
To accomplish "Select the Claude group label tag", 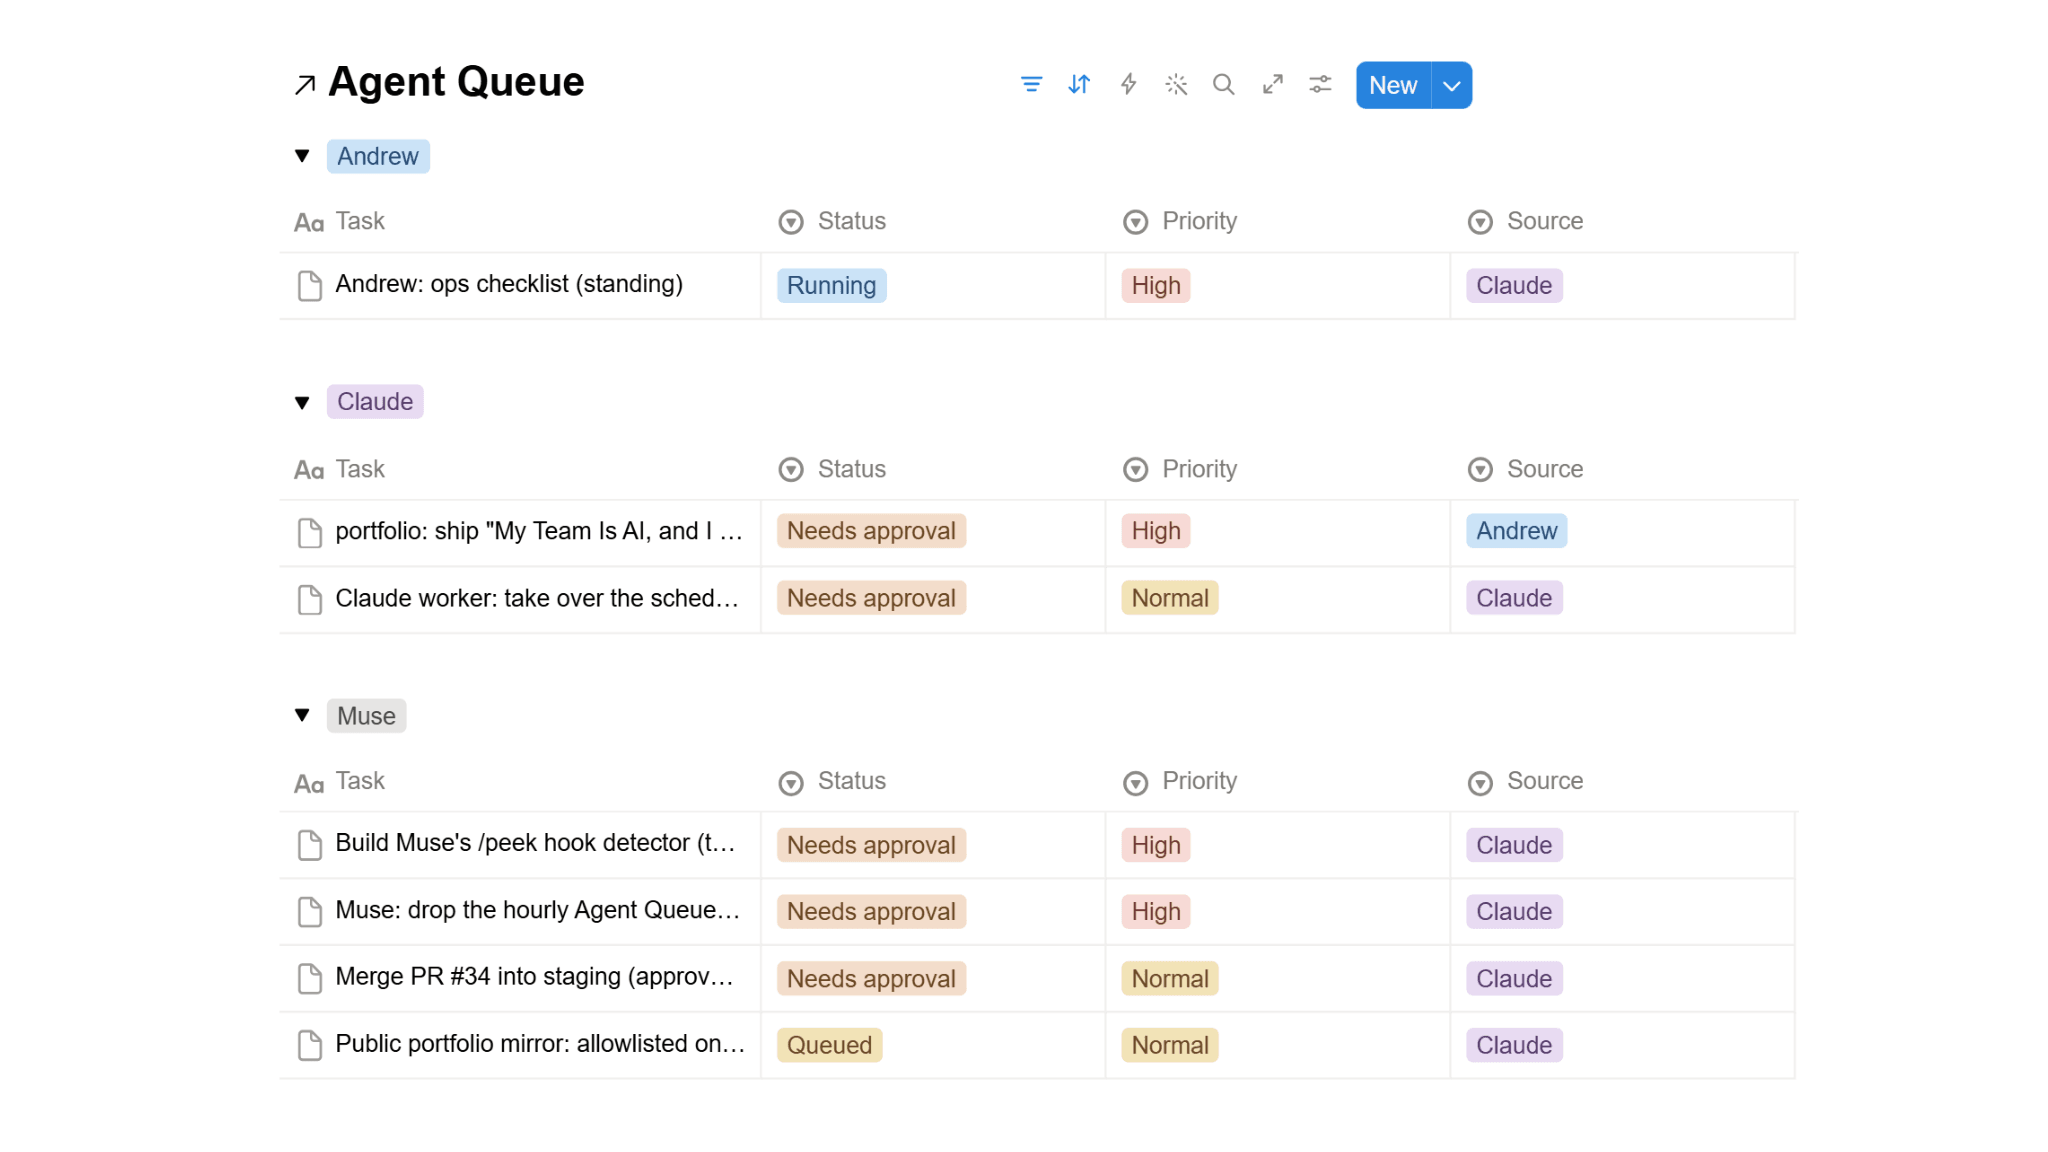I will click(375, 402).
